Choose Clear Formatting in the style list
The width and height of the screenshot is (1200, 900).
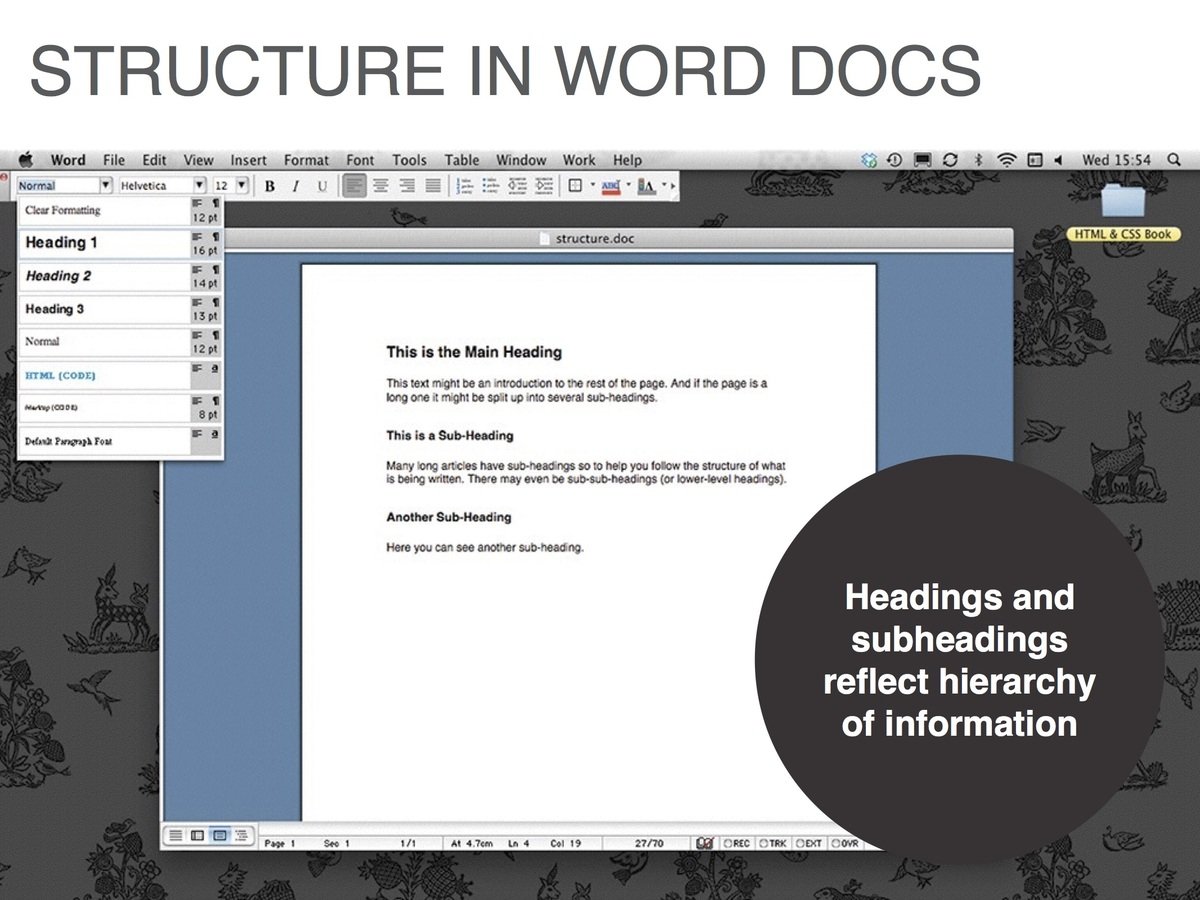(120, 211)
